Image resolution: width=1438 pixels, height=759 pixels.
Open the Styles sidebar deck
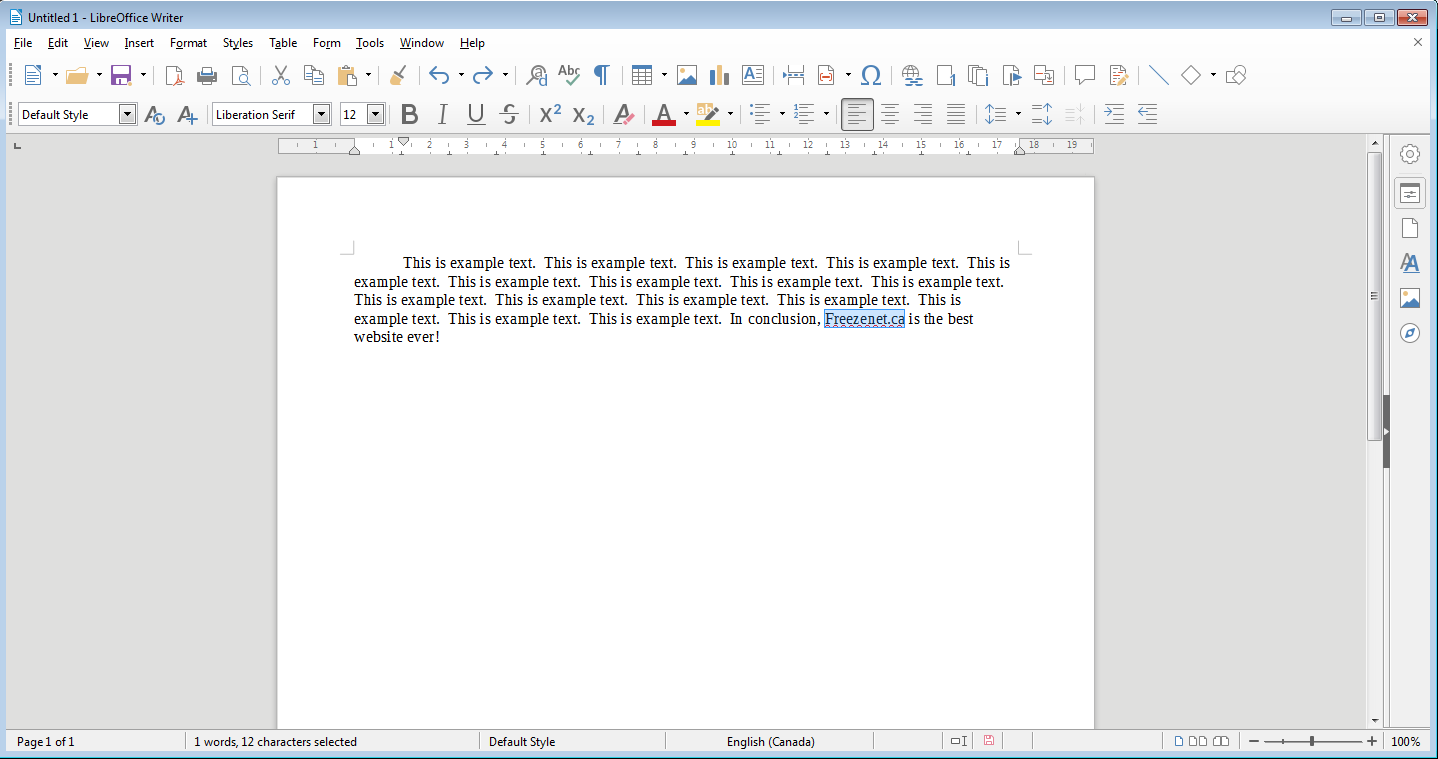(x=1410, y=263)
